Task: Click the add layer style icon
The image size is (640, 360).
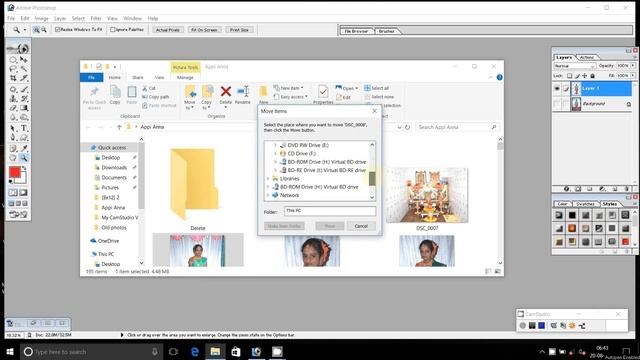Action: click(x=566, y=189)
